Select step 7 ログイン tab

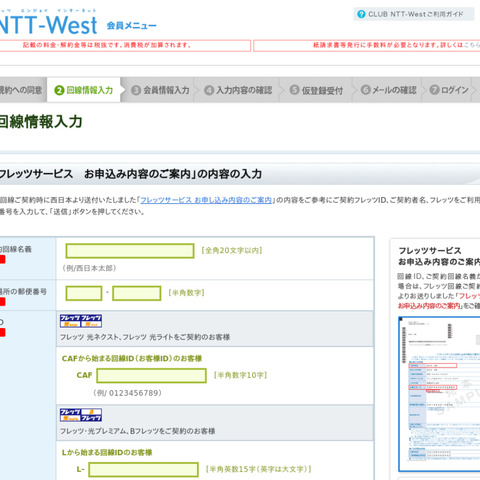[449, 90]
